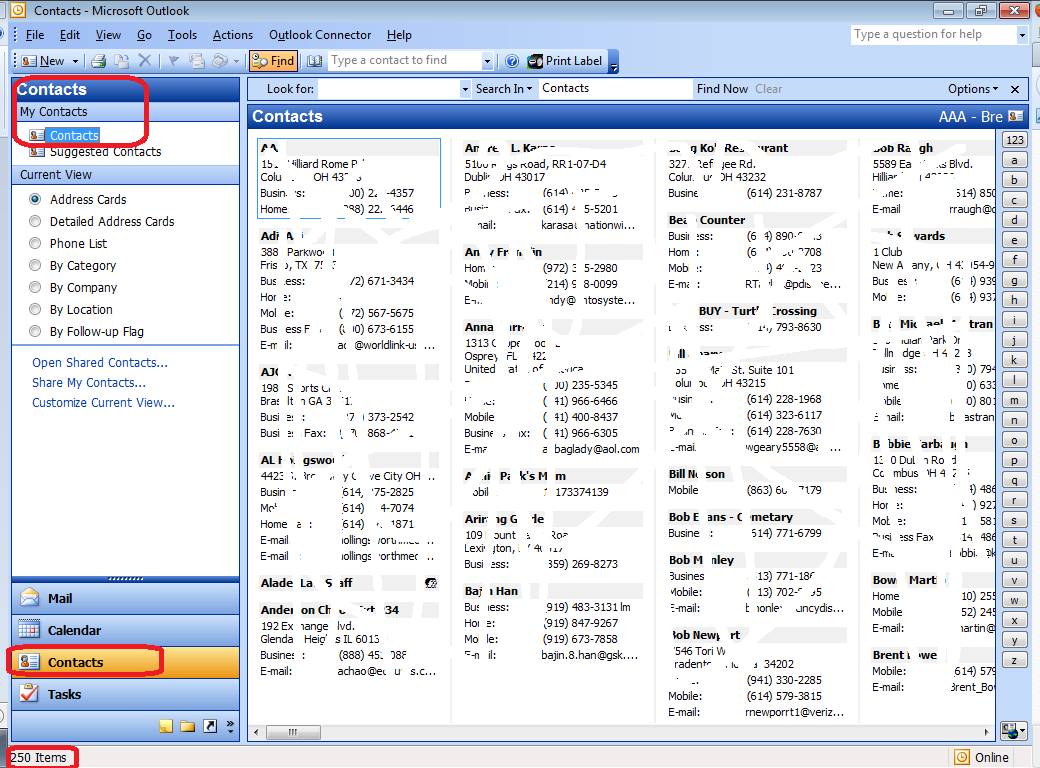Viewport: 1040px width, 768px height.
Task: Open the View menu
Action: 108,35
